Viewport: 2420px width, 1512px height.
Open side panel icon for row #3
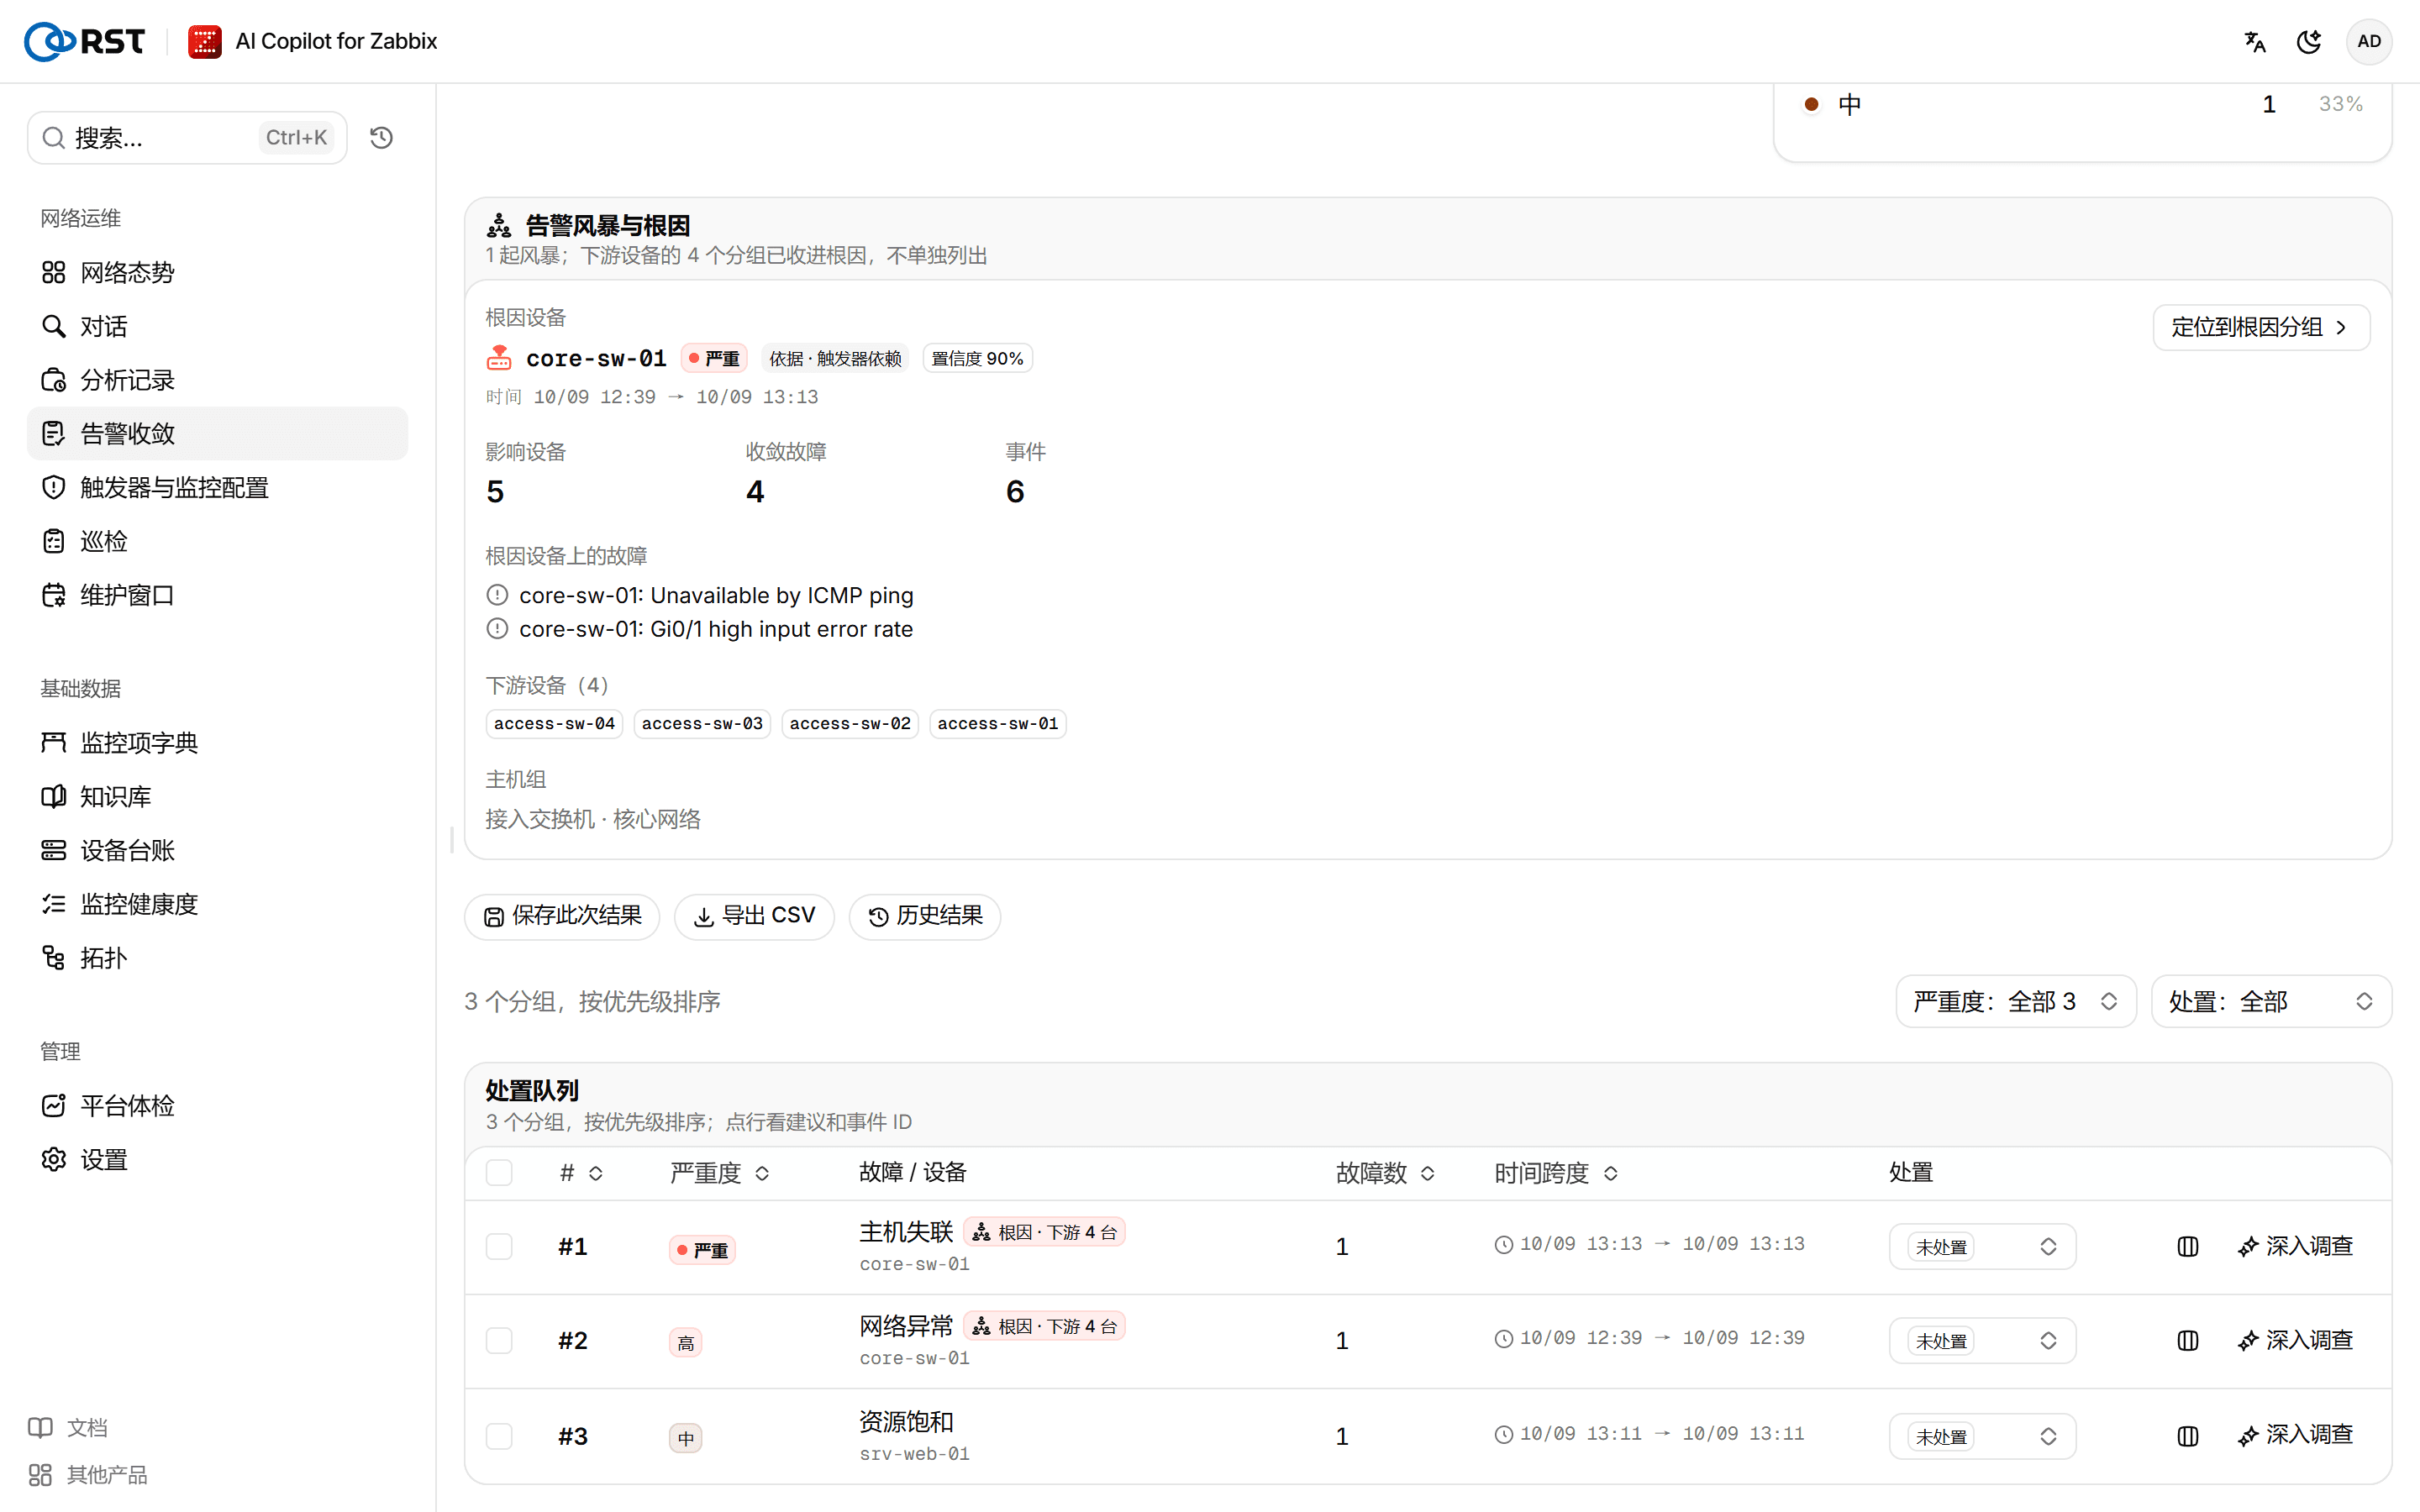tap(2187, 1436)
